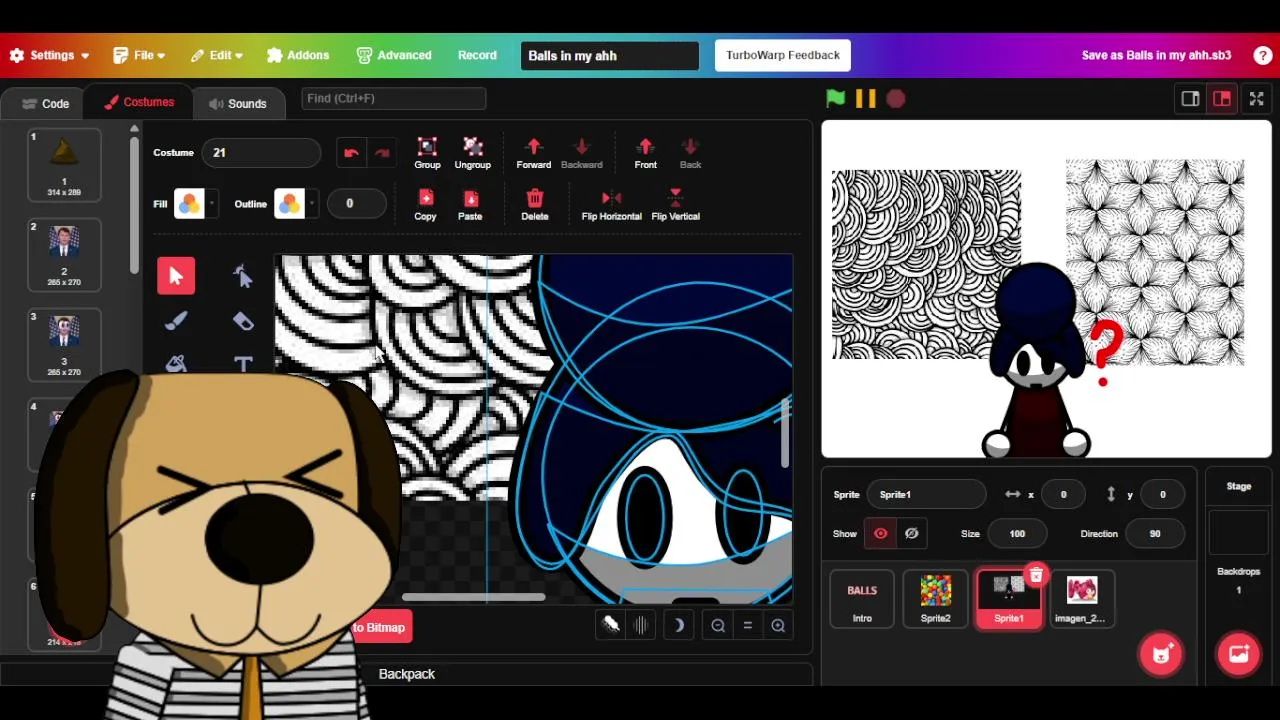Click the Find (Ctrl+F) search box
Viewport: 1280px width, 720px height.
pyautogui.click(x=394, y=98)
